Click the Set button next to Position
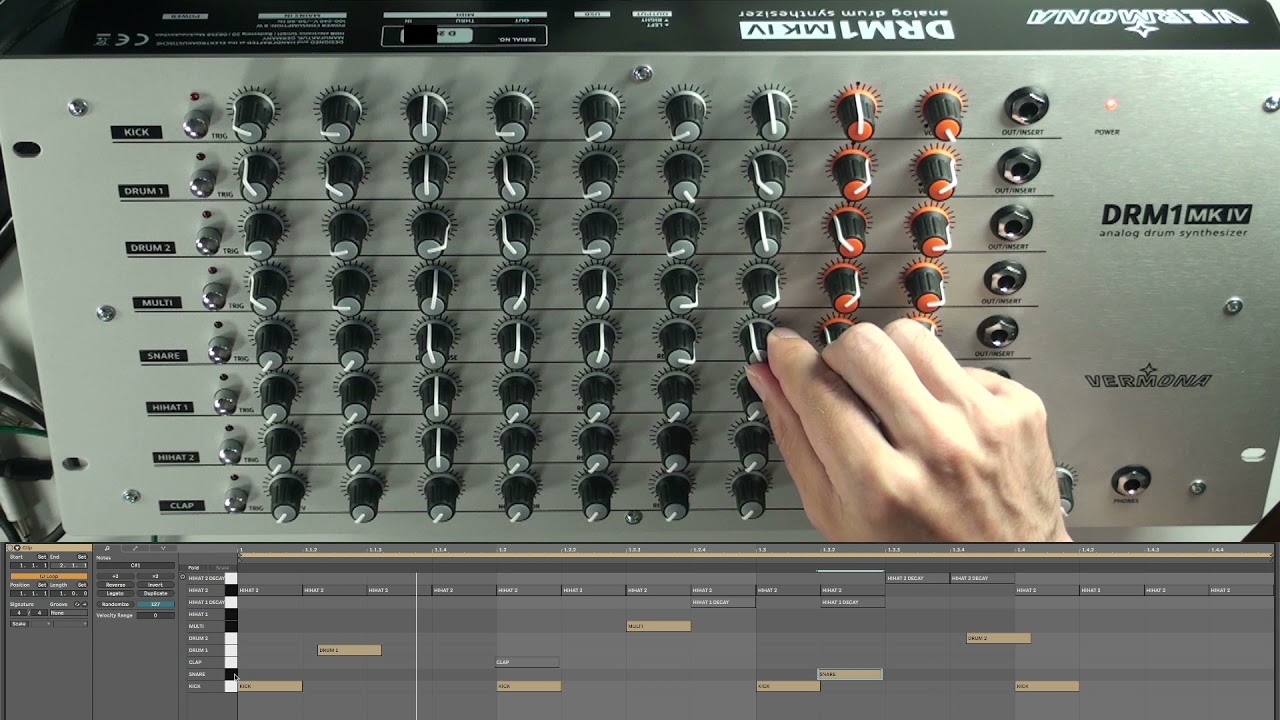The image size is (1280, 720). click(x=42, y=585)
